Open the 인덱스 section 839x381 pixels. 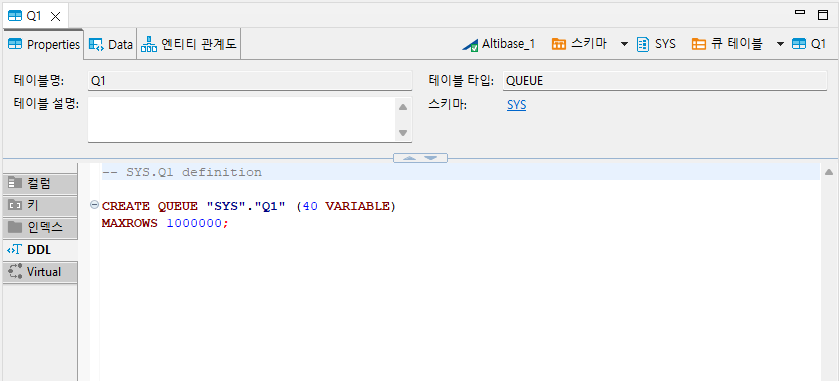pyautogui.click(x=40, y=227)
